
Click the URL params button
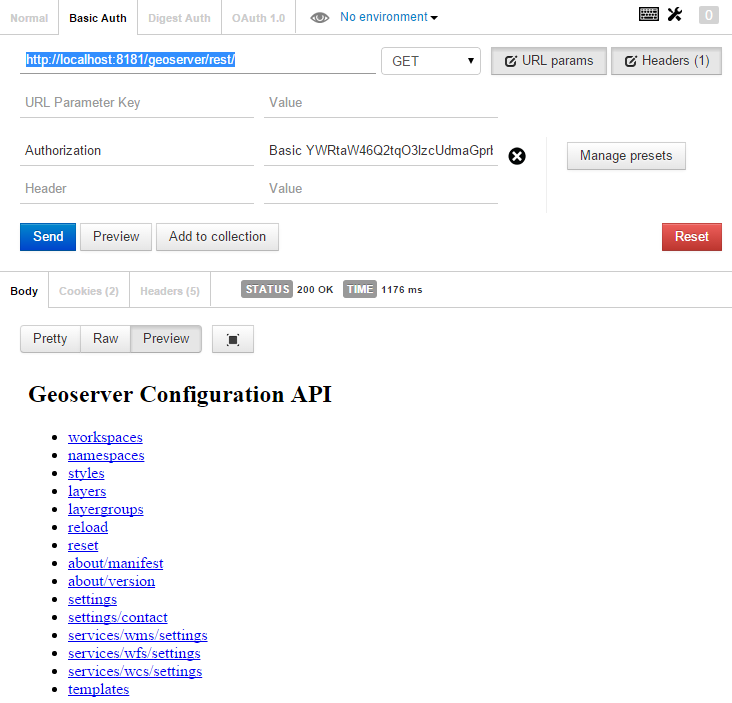549,61
